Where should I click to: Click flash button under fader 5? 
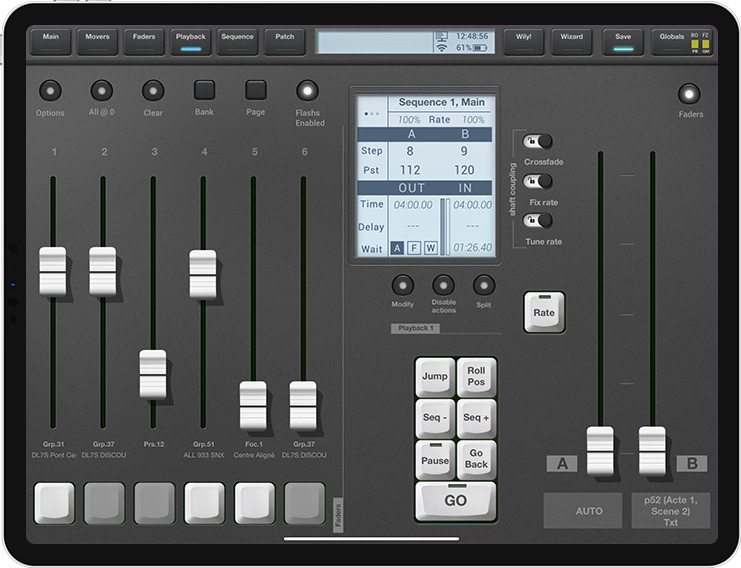[255, 503]
